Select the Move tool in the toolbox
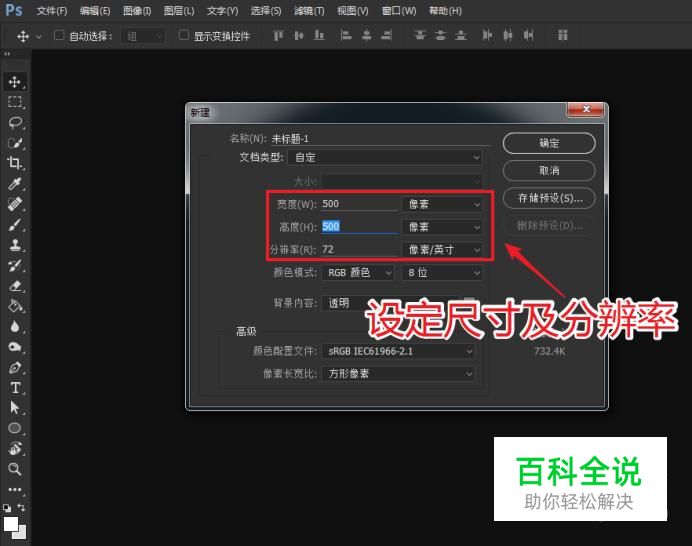 [15, 82]
